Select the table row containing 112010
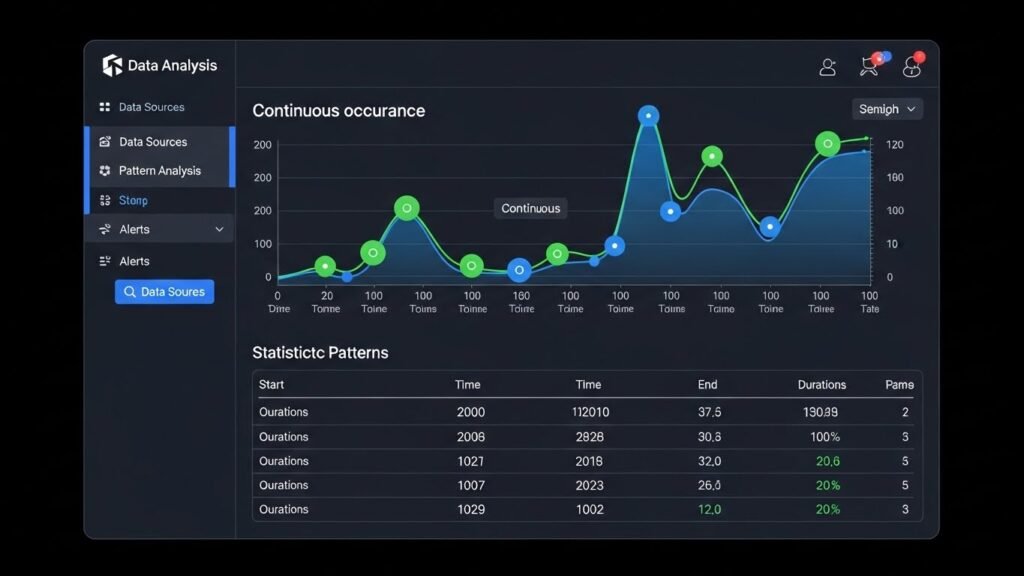 tap(587, 412)
